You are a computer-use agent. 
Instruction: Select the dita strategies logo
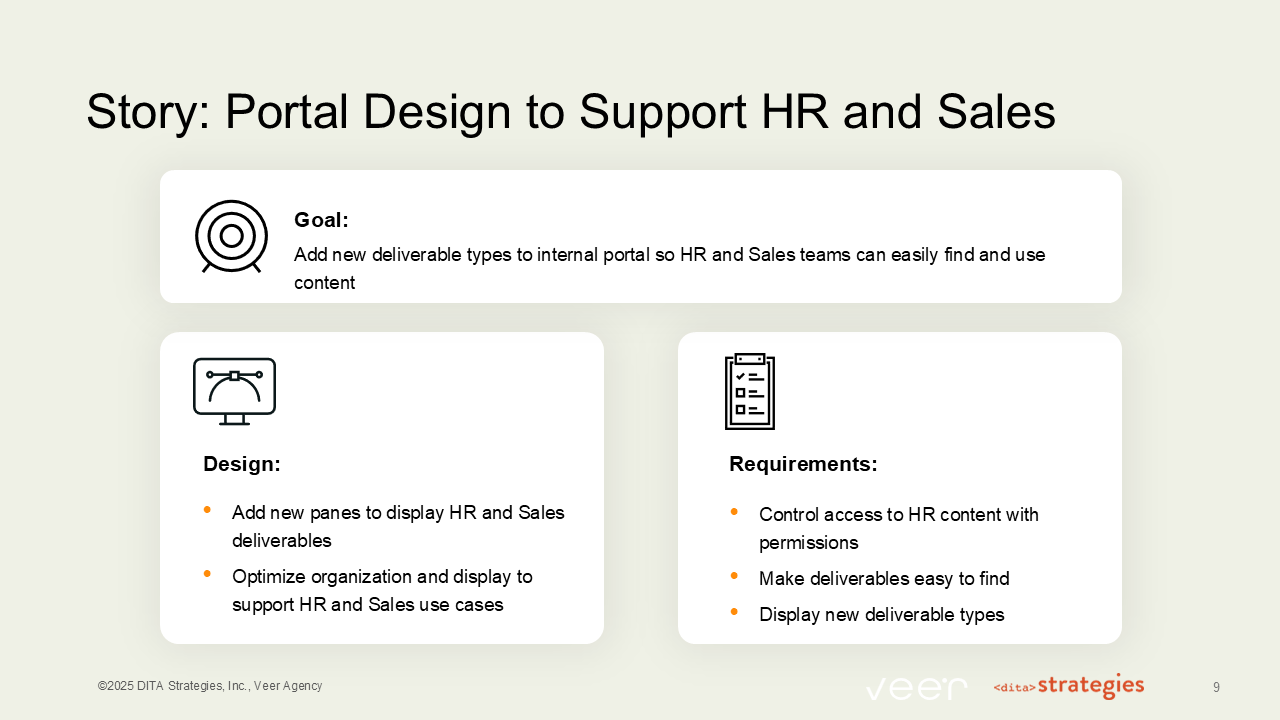1069,686
